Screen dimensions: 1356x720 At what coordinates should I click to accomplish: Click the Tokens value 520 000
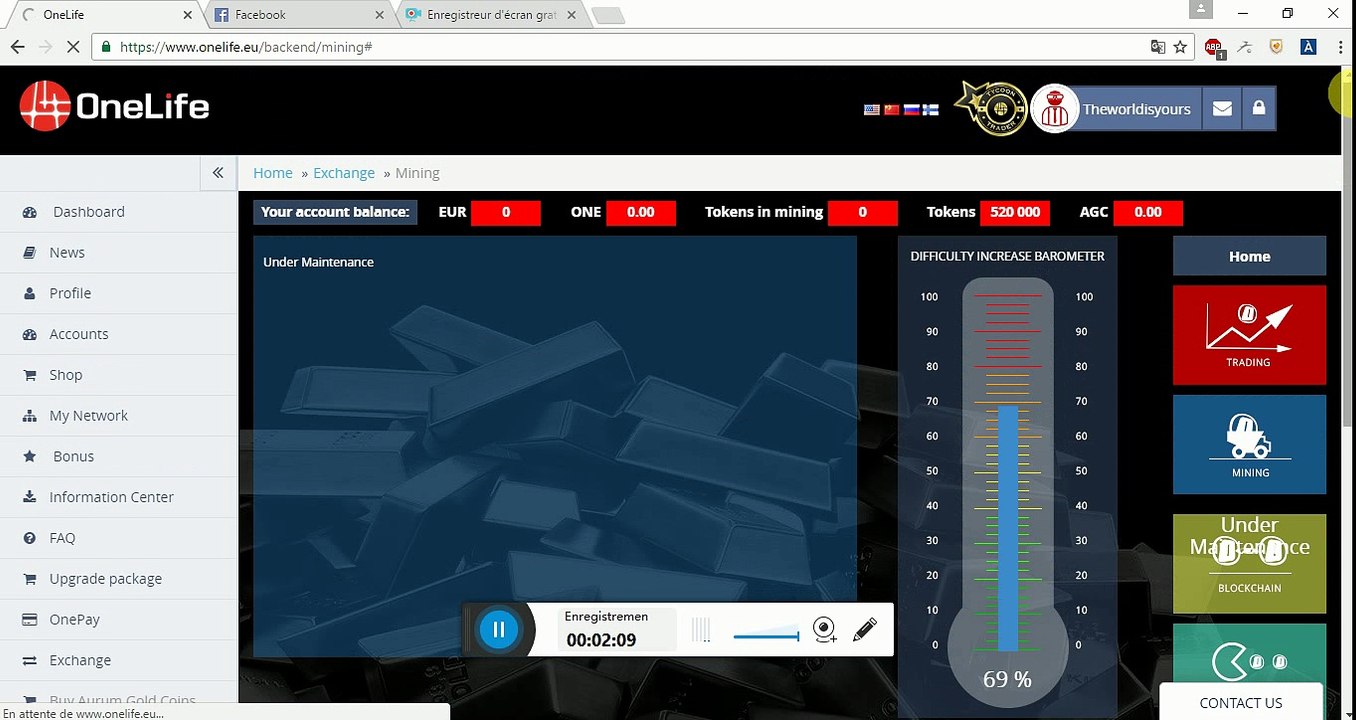(x=1015, y=212)
